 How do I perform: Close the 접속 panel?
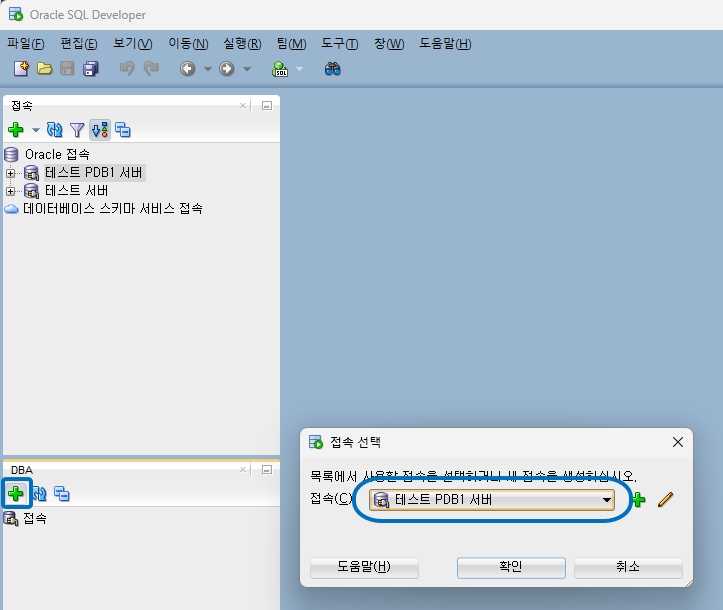(243, 106)
